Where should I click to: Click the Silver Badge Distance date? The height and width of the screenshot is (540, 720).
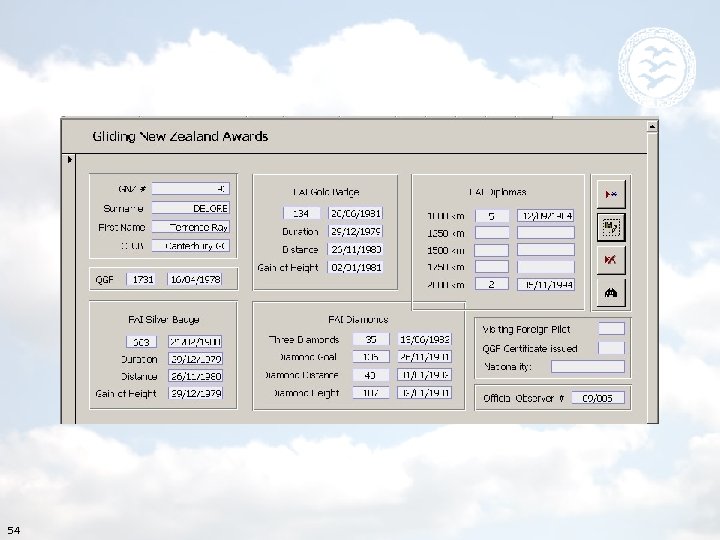coord(196,376)
